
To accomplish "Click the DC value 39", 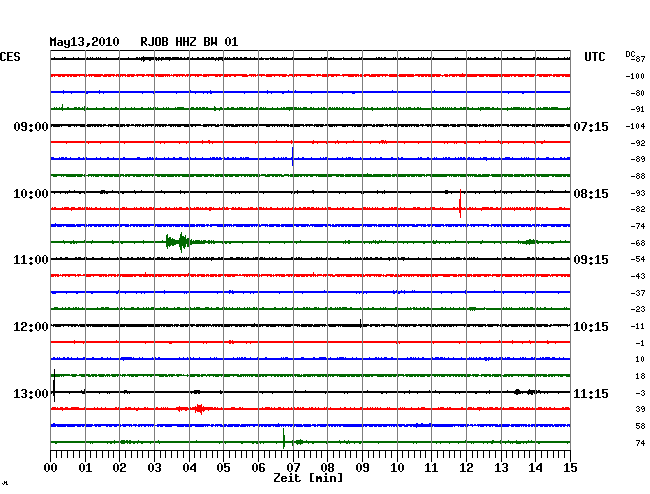I will point(640,409).
